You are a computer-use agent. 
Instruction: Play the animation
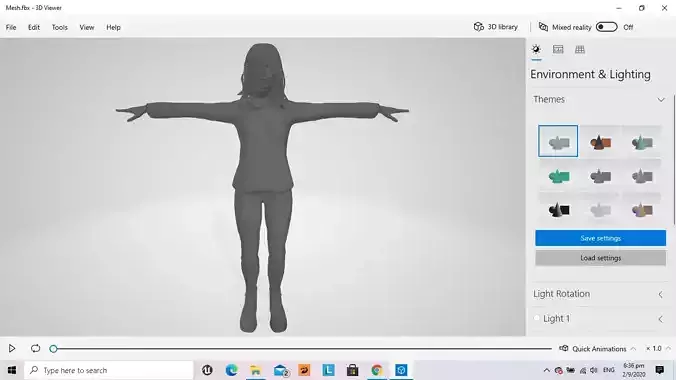coord(12,349)
